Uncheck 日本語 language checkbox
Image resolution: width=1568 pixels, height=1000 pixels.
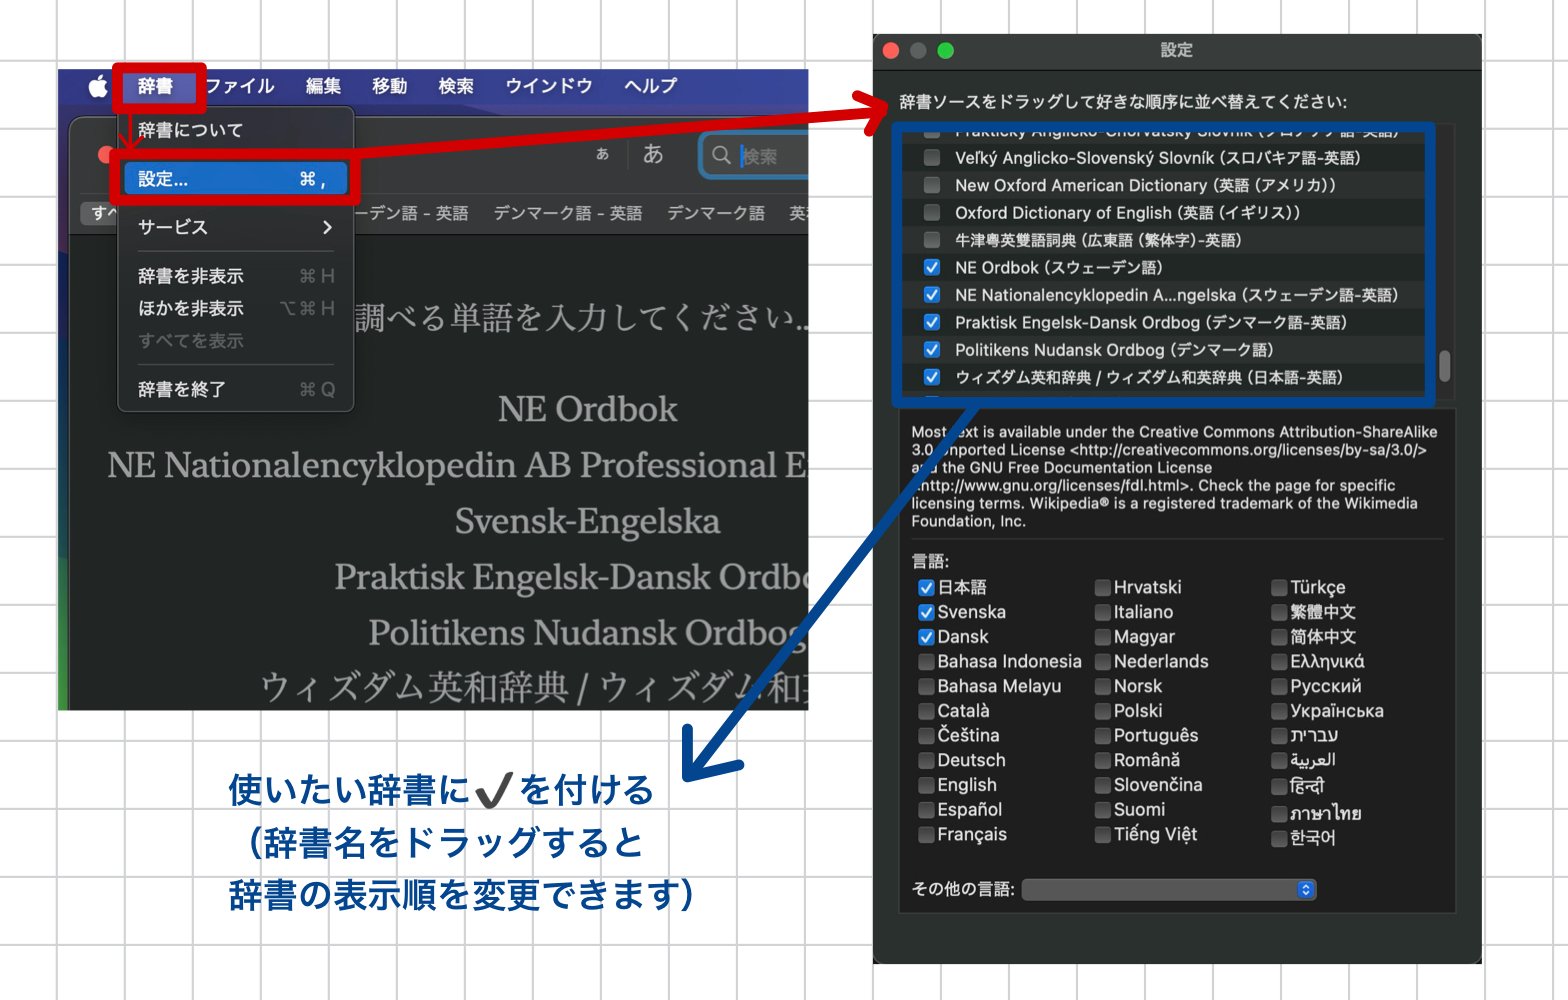(x=926, y=588)
